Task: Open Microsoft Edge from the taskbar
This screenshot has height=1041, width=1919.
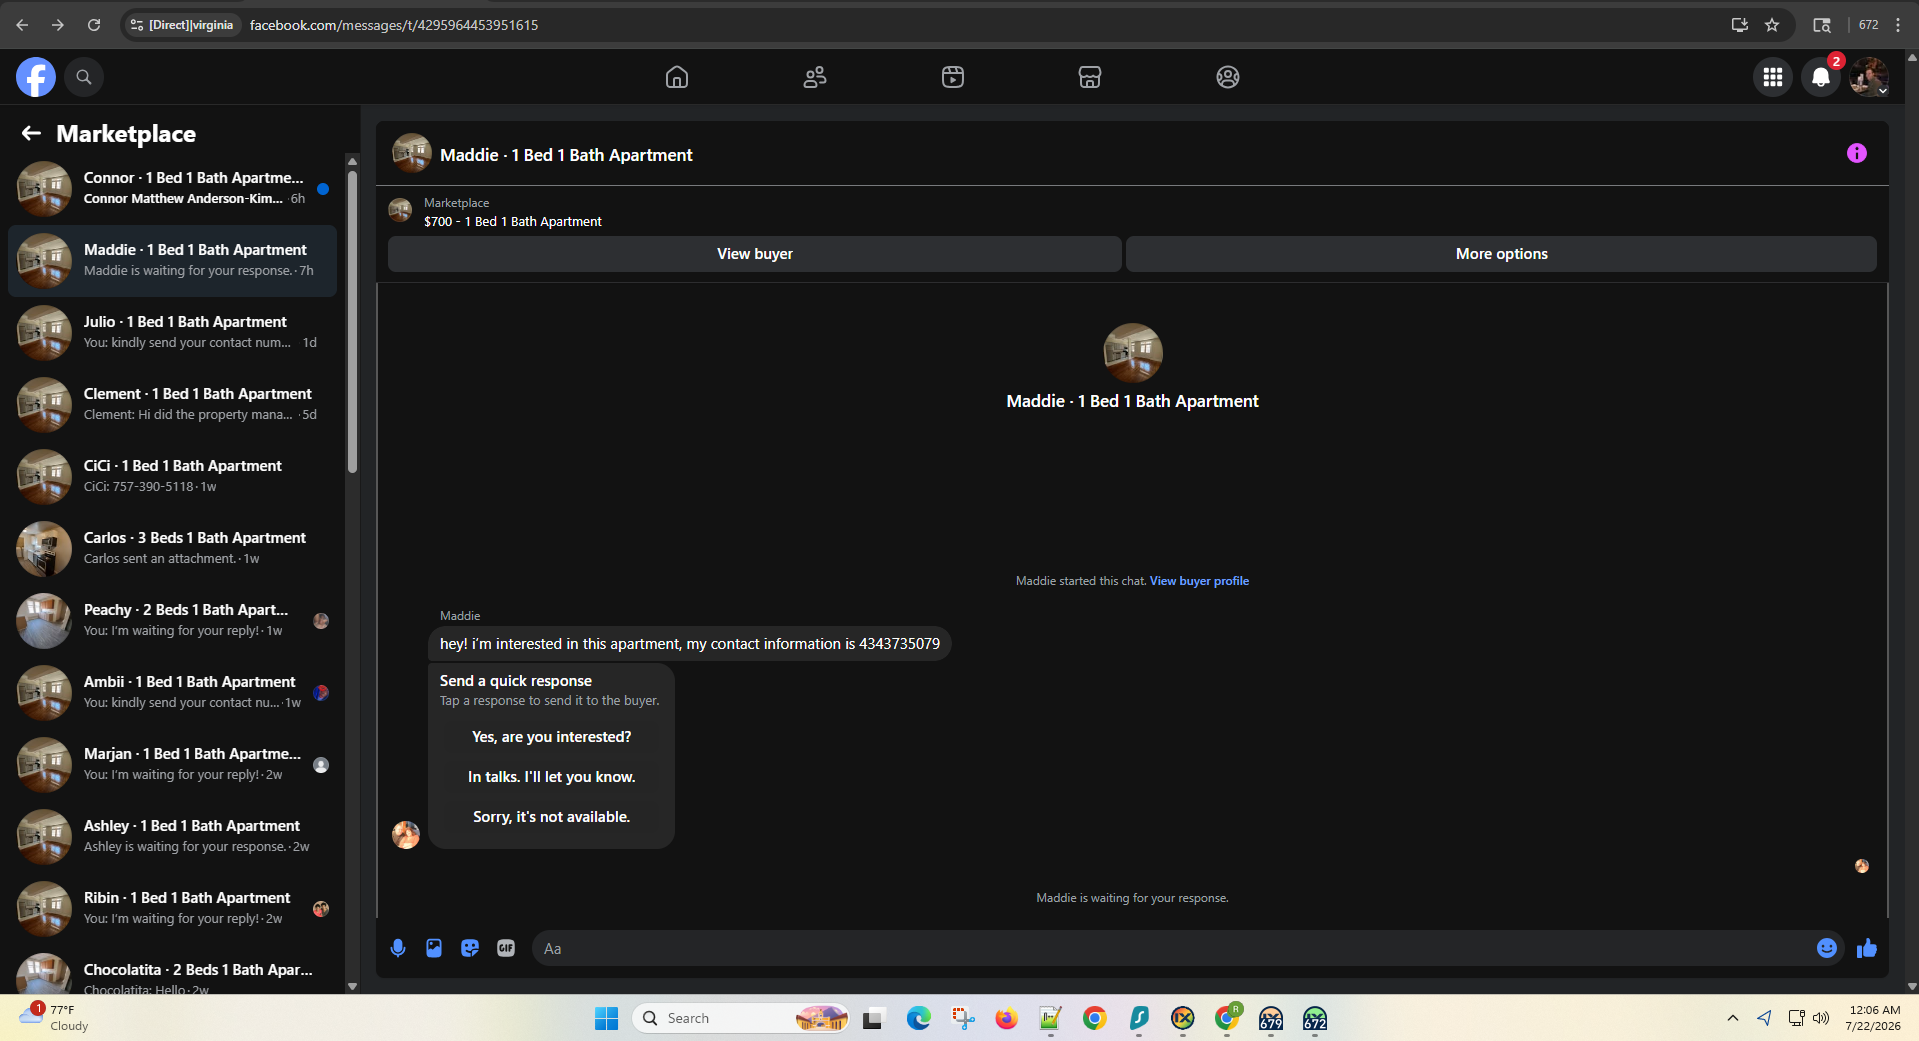Action: pyautogui.click(x=918, y=1018)
